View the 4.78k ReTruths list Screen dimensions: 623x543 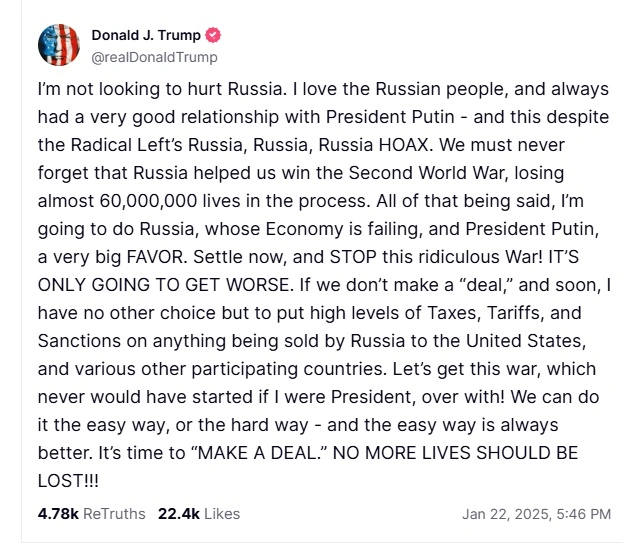point(91,513)
